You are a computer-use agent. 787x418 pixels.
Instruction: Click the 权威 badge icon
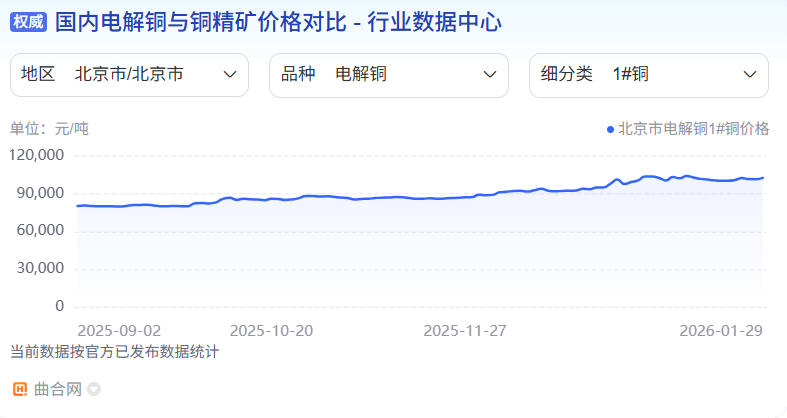pos(30,22)
